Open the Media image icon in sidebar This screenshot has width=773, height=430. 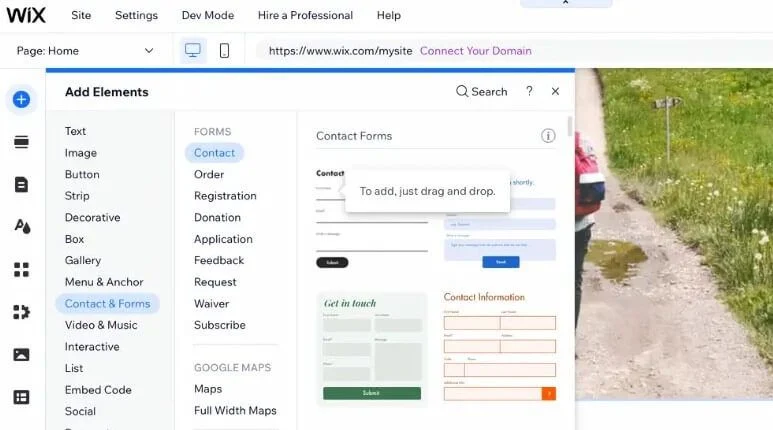(x=21, y=355)
